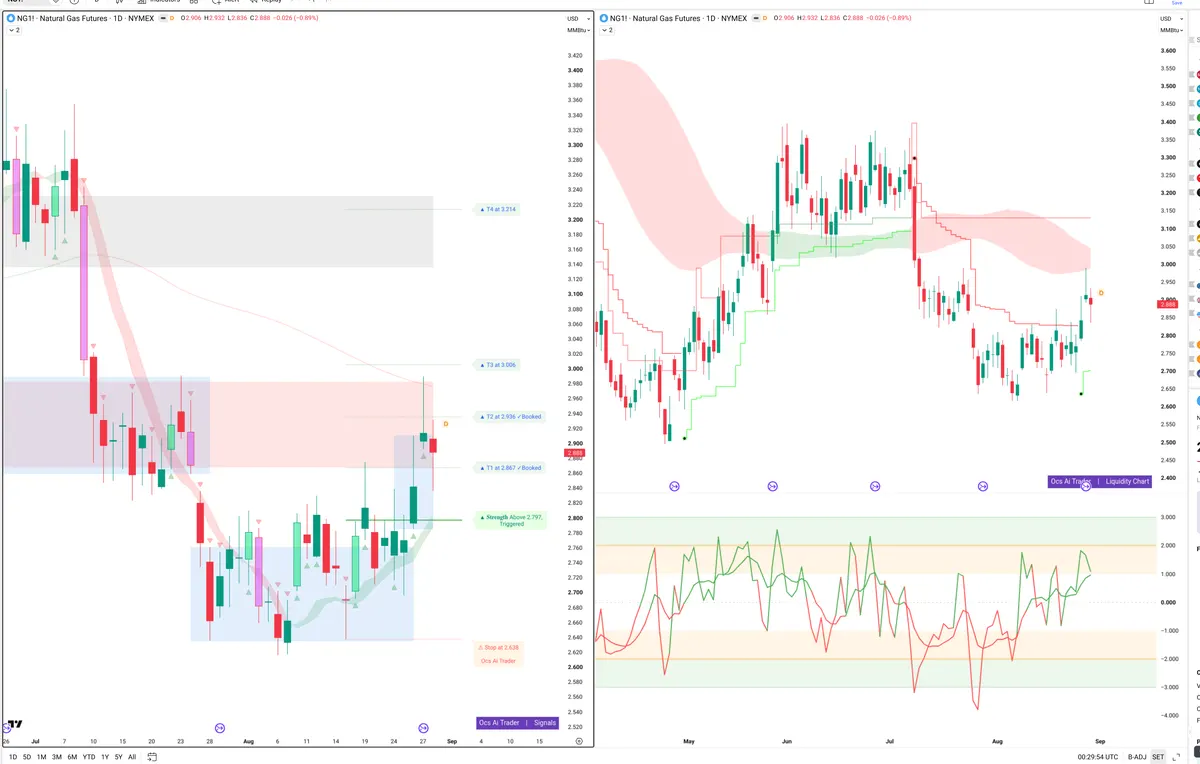The height and width of the screenshot is (764, 1200).
Task: Click the Sep date label on left chart
Action: click(451, 741)
